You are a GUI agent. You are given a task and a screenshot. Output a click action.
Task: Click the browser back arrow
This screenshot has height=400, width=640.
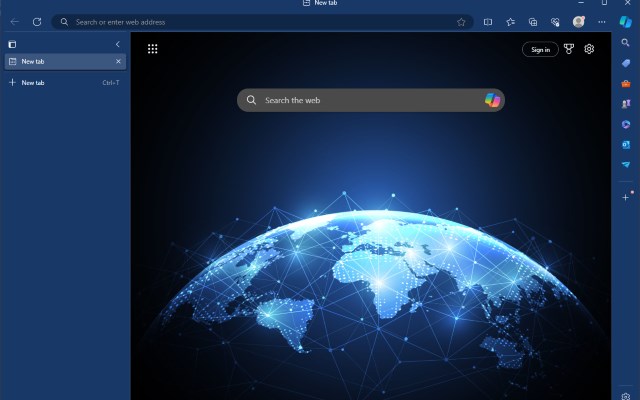tap(15, 22)
